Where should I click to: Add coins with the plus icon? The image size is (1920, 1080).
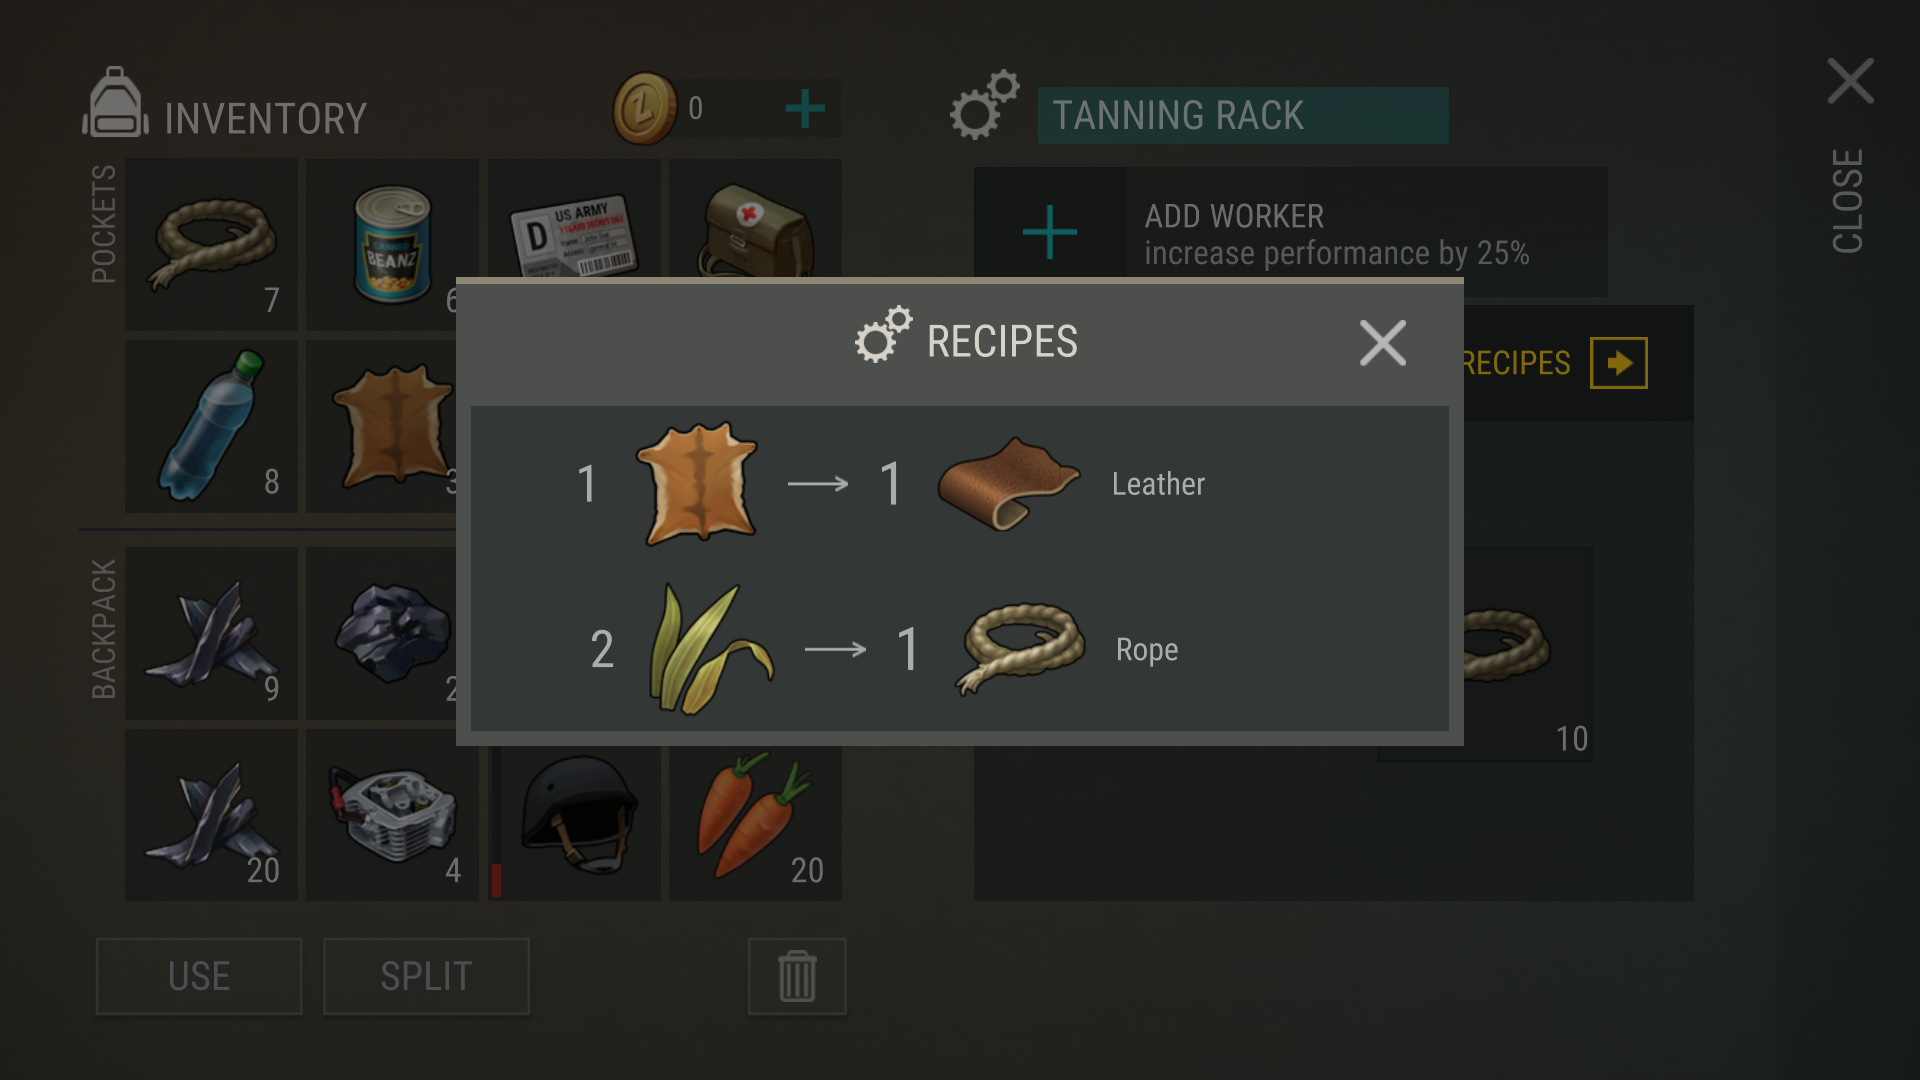805,108
